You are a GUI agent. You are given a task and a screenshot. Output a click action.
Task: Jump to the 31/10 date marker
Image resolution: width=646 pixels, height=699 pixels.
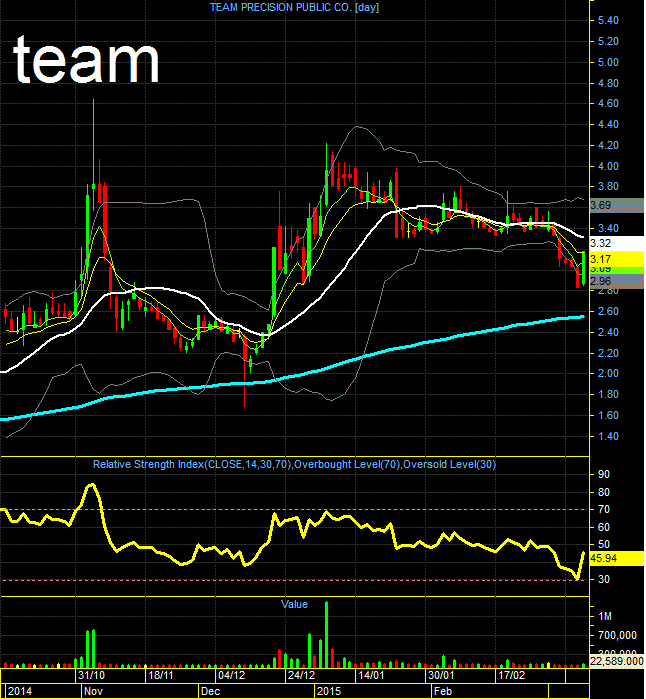(91, 675)
